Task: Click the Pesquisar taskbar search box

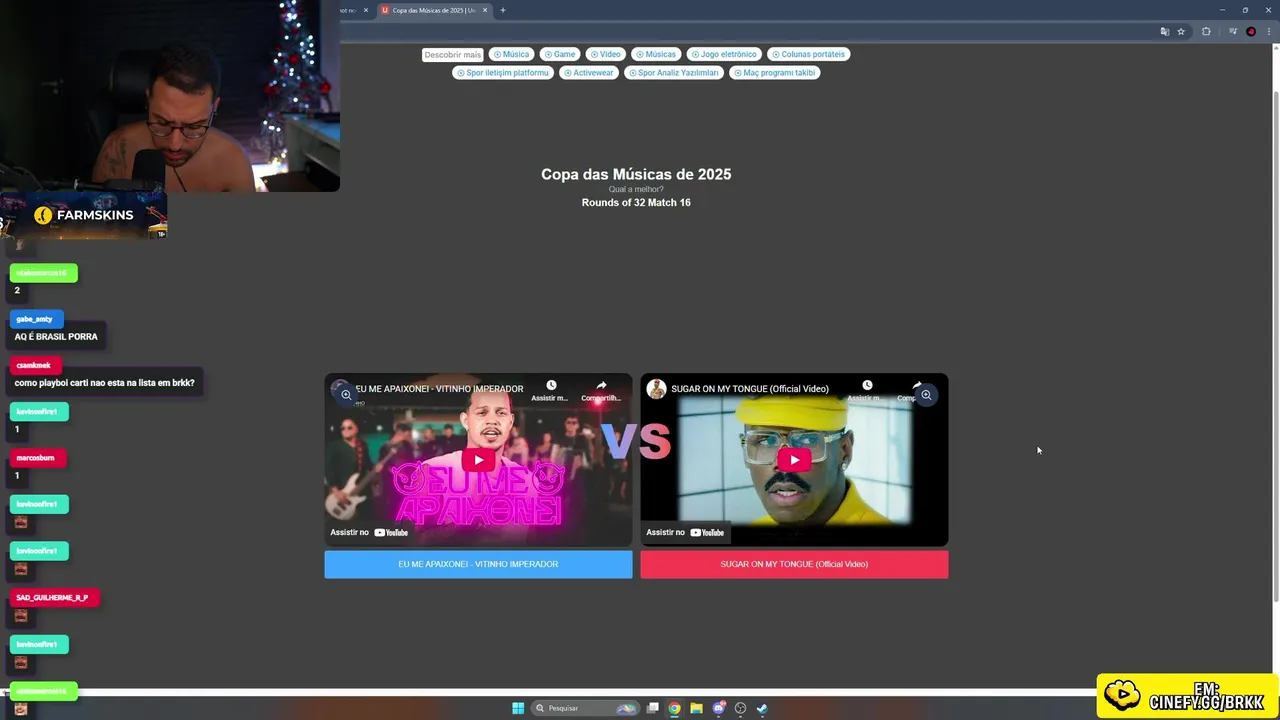Action: point(585,708)
